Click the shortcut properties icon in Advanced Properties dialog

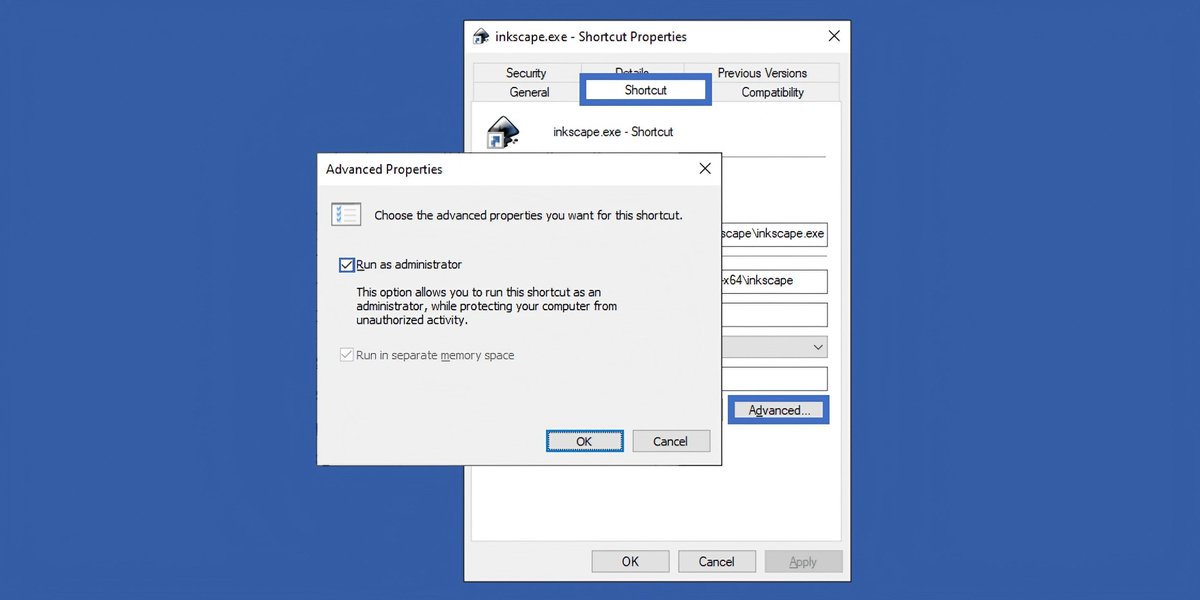point(346,214)
